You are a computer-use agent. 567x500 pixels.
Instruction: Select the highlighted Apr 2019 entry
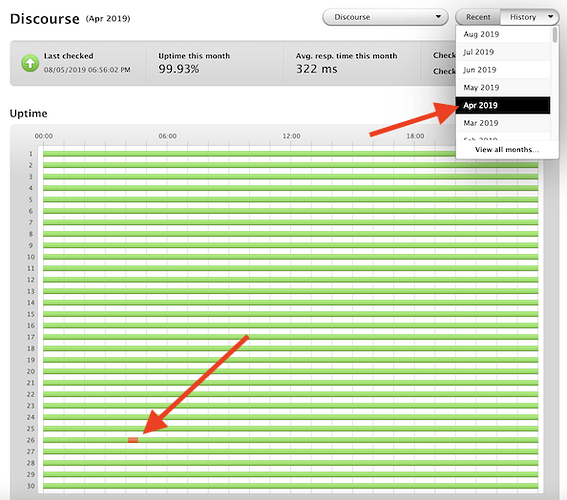(503, 105)
